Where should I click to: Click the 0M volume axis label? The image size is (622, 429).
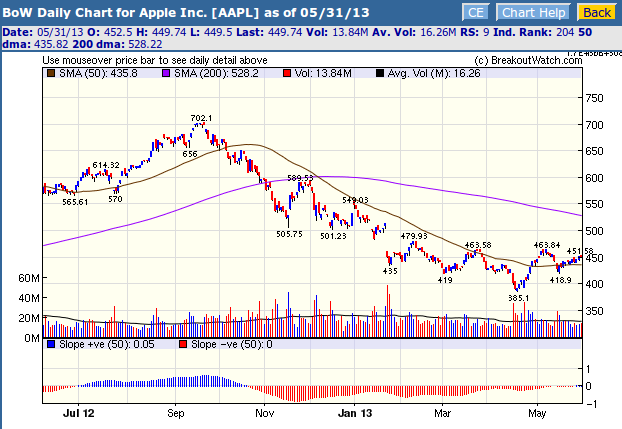[x=32, y=339]
